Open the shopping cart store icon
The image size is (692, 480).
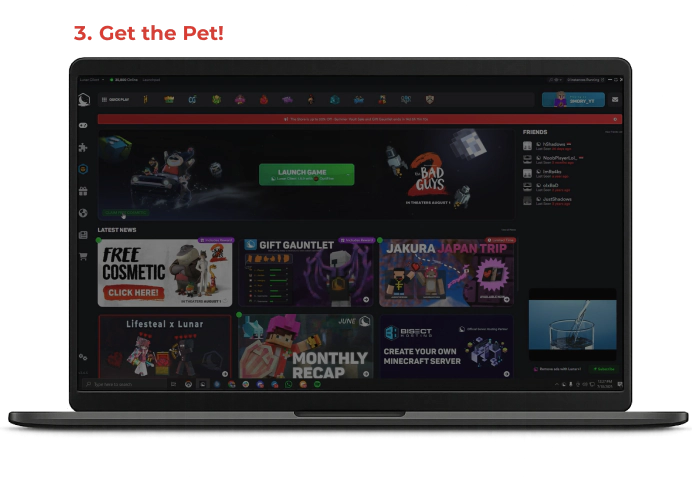click(x=83, y=256)
